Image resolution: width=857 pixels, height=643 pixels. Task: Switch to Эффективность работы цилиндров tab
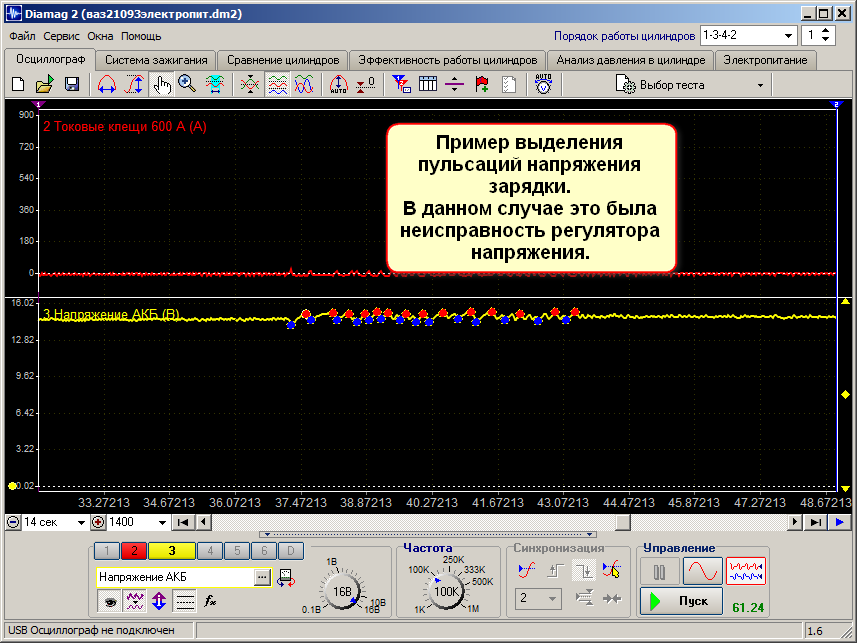(x=448, y=60)
